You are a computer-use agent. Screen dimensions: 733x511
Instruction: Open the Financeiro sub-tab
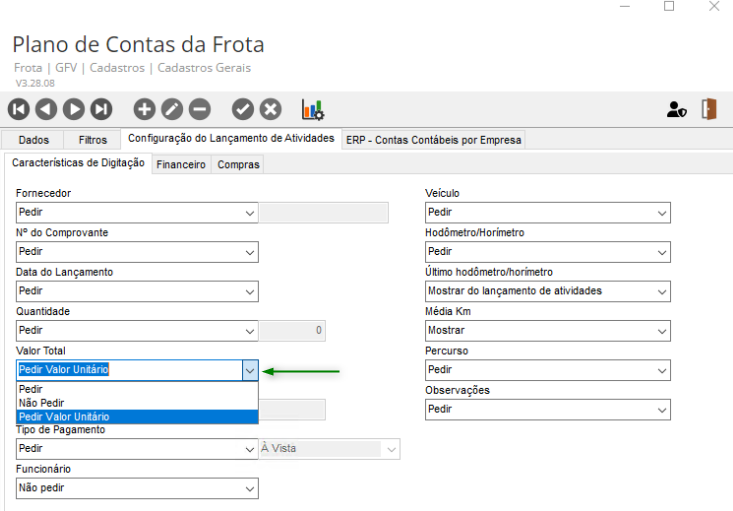tap(181, 164)
